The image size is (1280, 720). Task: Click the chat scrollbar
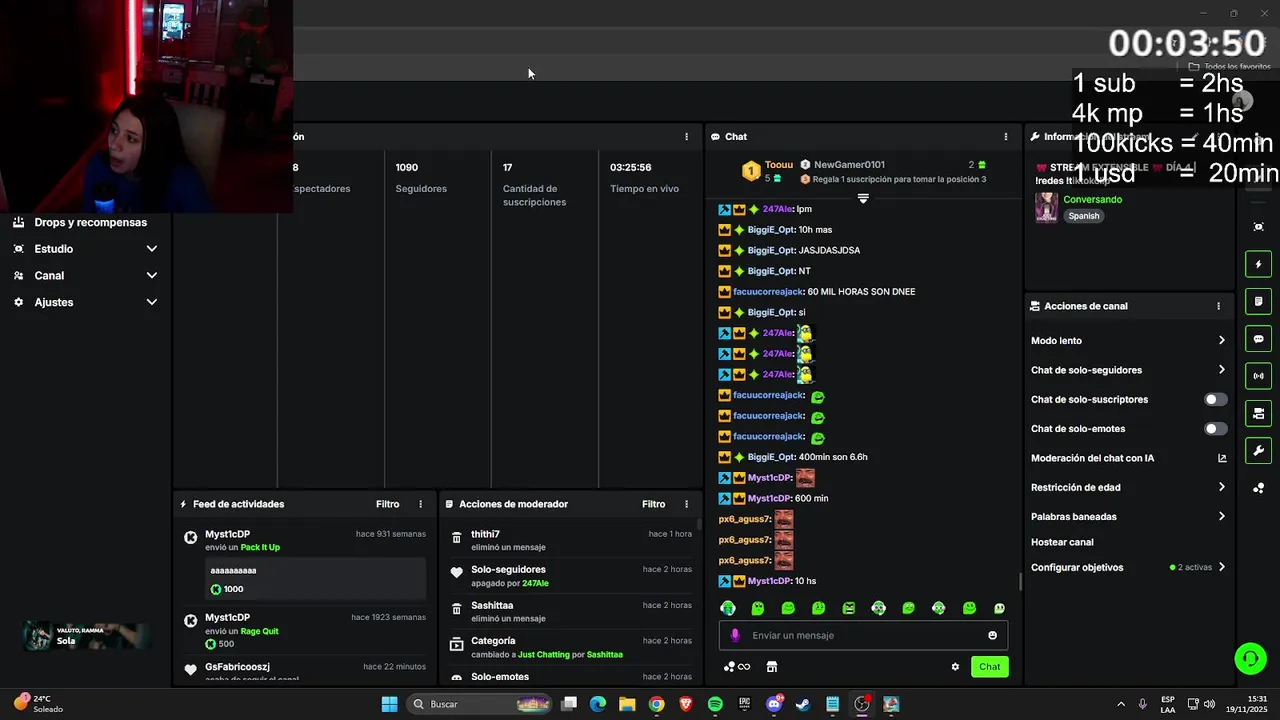[x=1020, y=581]
